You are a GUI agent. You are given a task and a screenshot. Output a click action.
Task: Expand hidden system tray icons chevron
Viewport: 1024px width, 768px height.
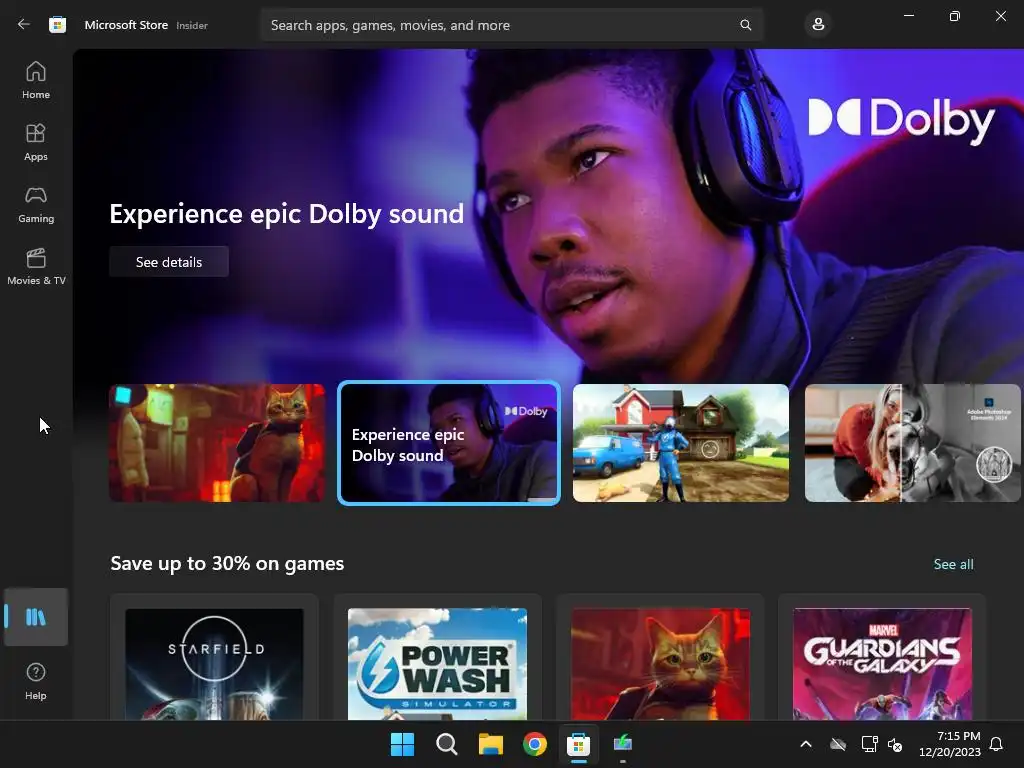pyautogui.click(x=806, y=744)
